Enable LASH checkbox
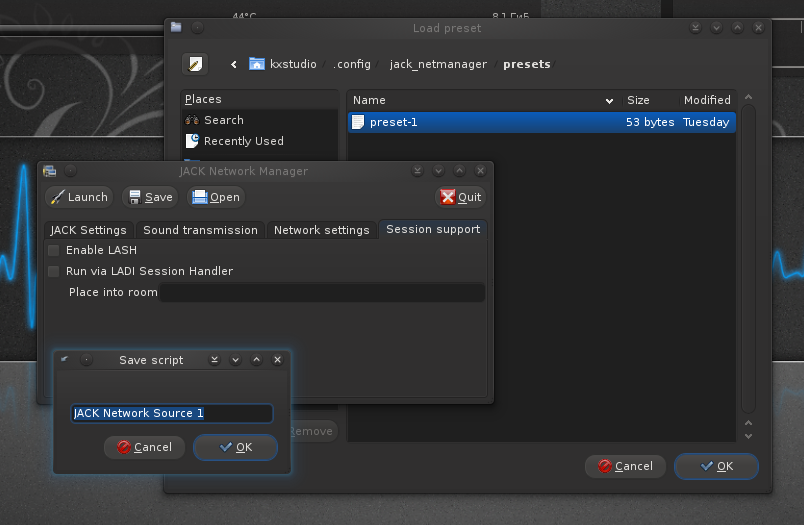 click(53, 250)
